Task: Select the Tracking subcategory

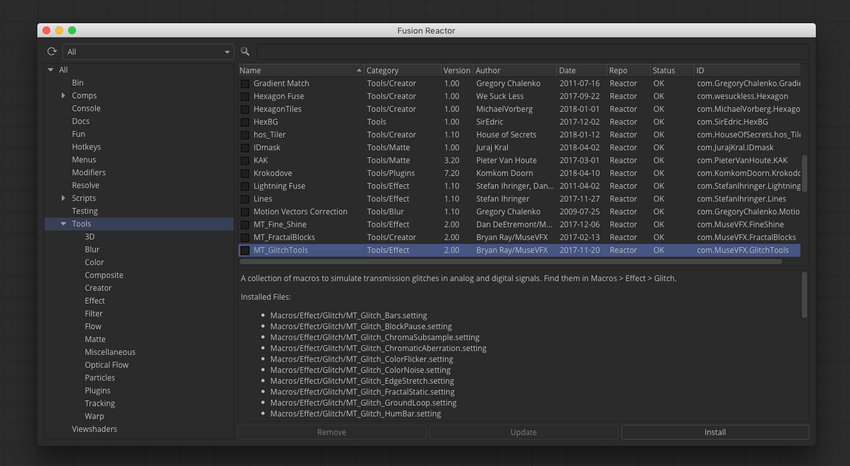Action: (100, 404)
